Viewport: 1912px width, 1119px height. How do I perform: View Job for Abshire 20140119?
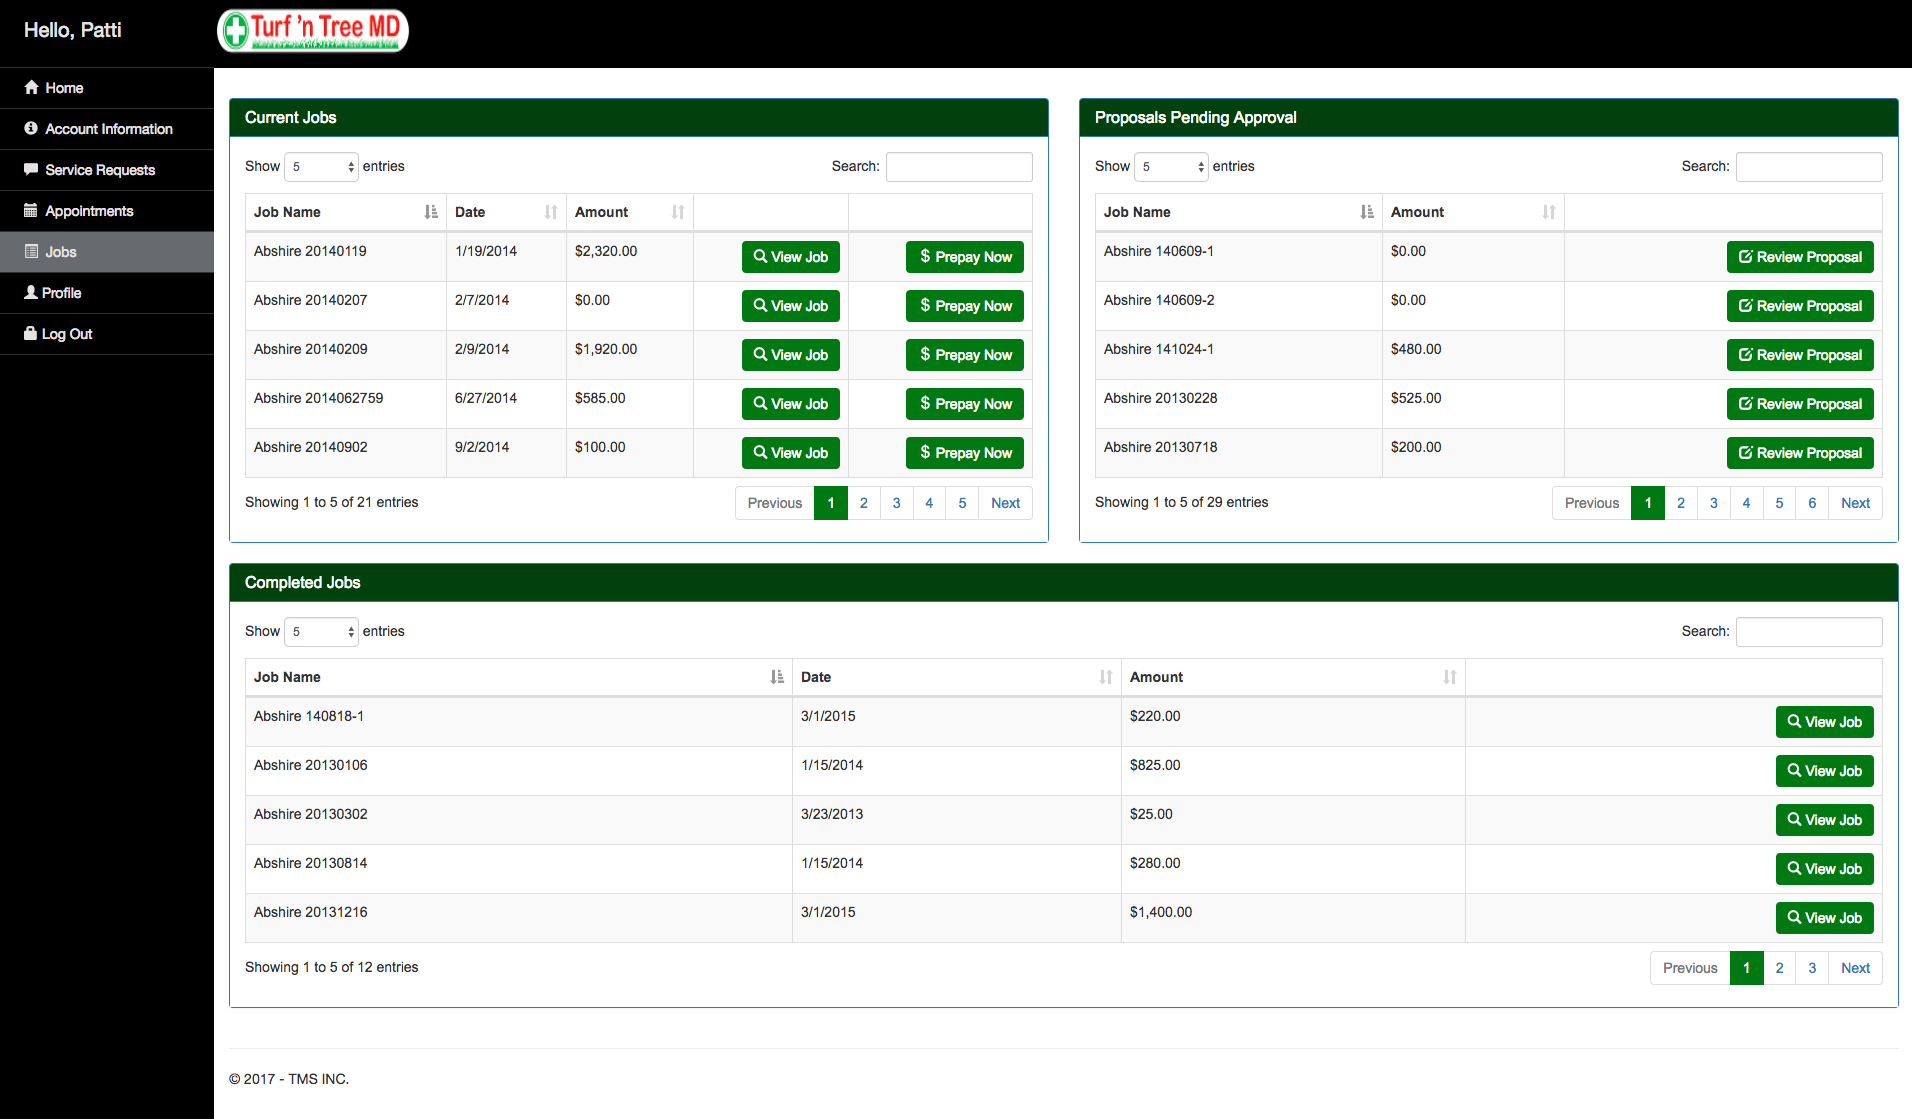pos(791,257)
